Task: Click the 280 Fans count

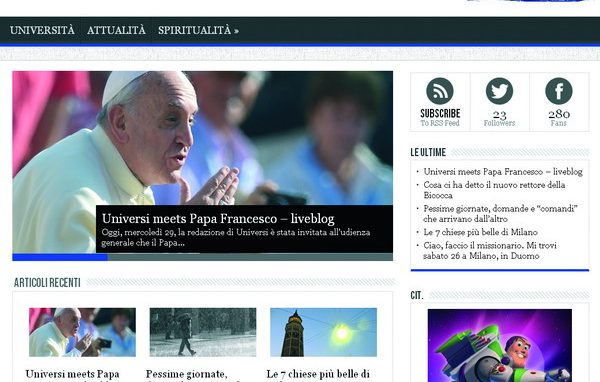Action: point(559,118)
